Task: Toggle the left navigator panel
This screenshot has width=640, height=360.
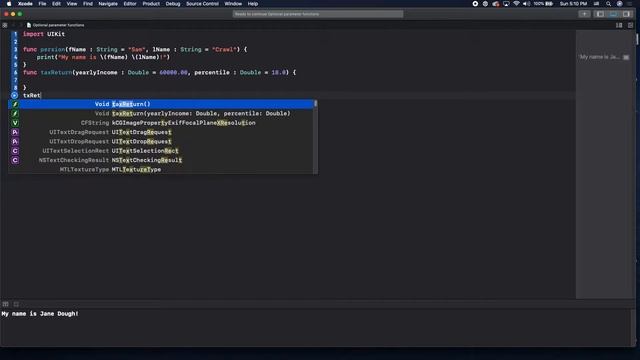Action: [x=600, y=14]
